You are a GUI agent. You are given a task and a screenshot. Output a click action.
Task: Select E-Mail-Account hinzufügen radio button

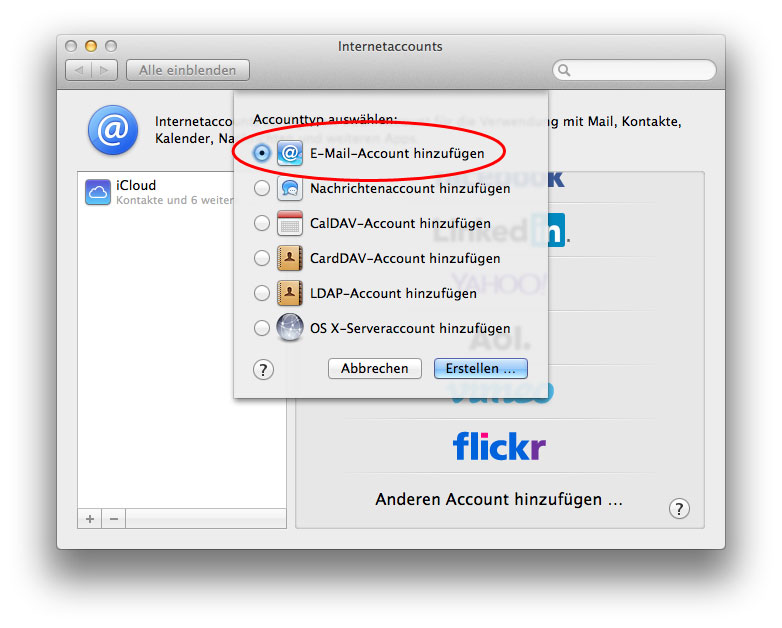point(262,153)
